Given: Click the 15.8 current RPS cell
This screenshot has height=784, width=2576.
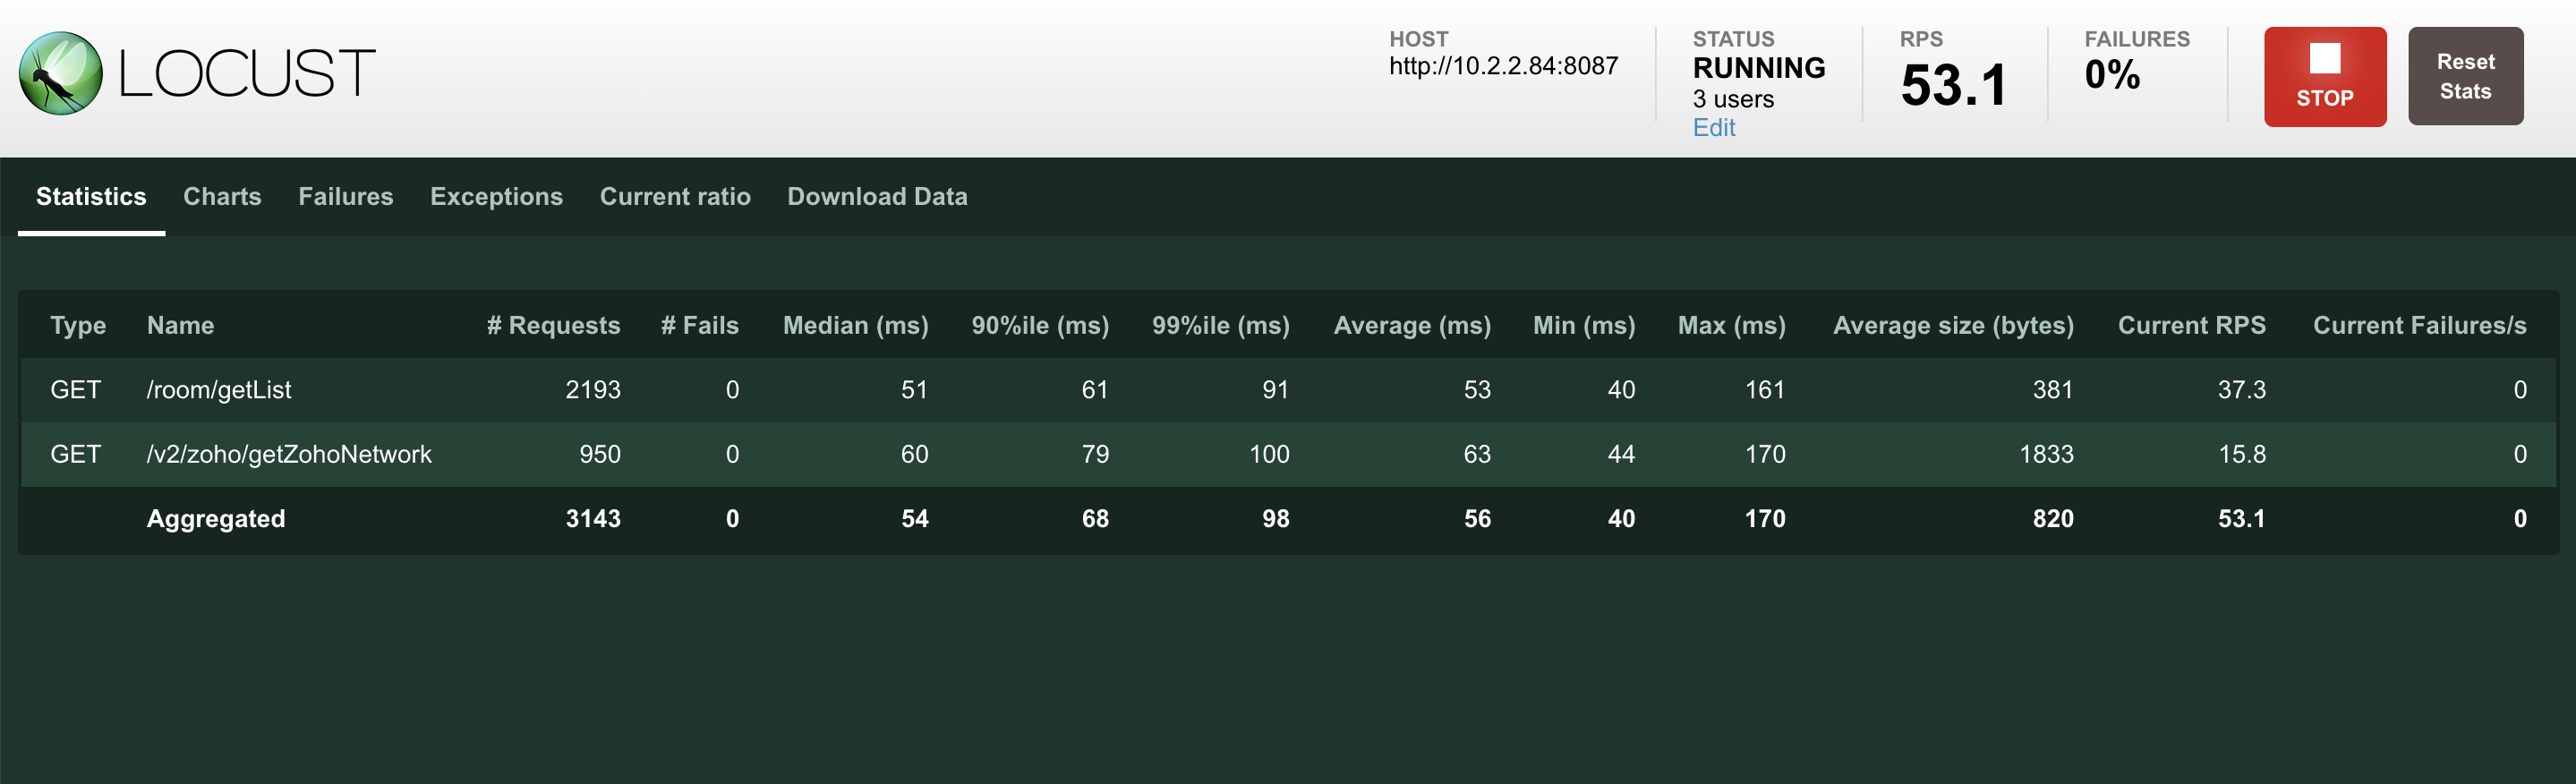Looking at the screenshot, I should [2242, 455].
